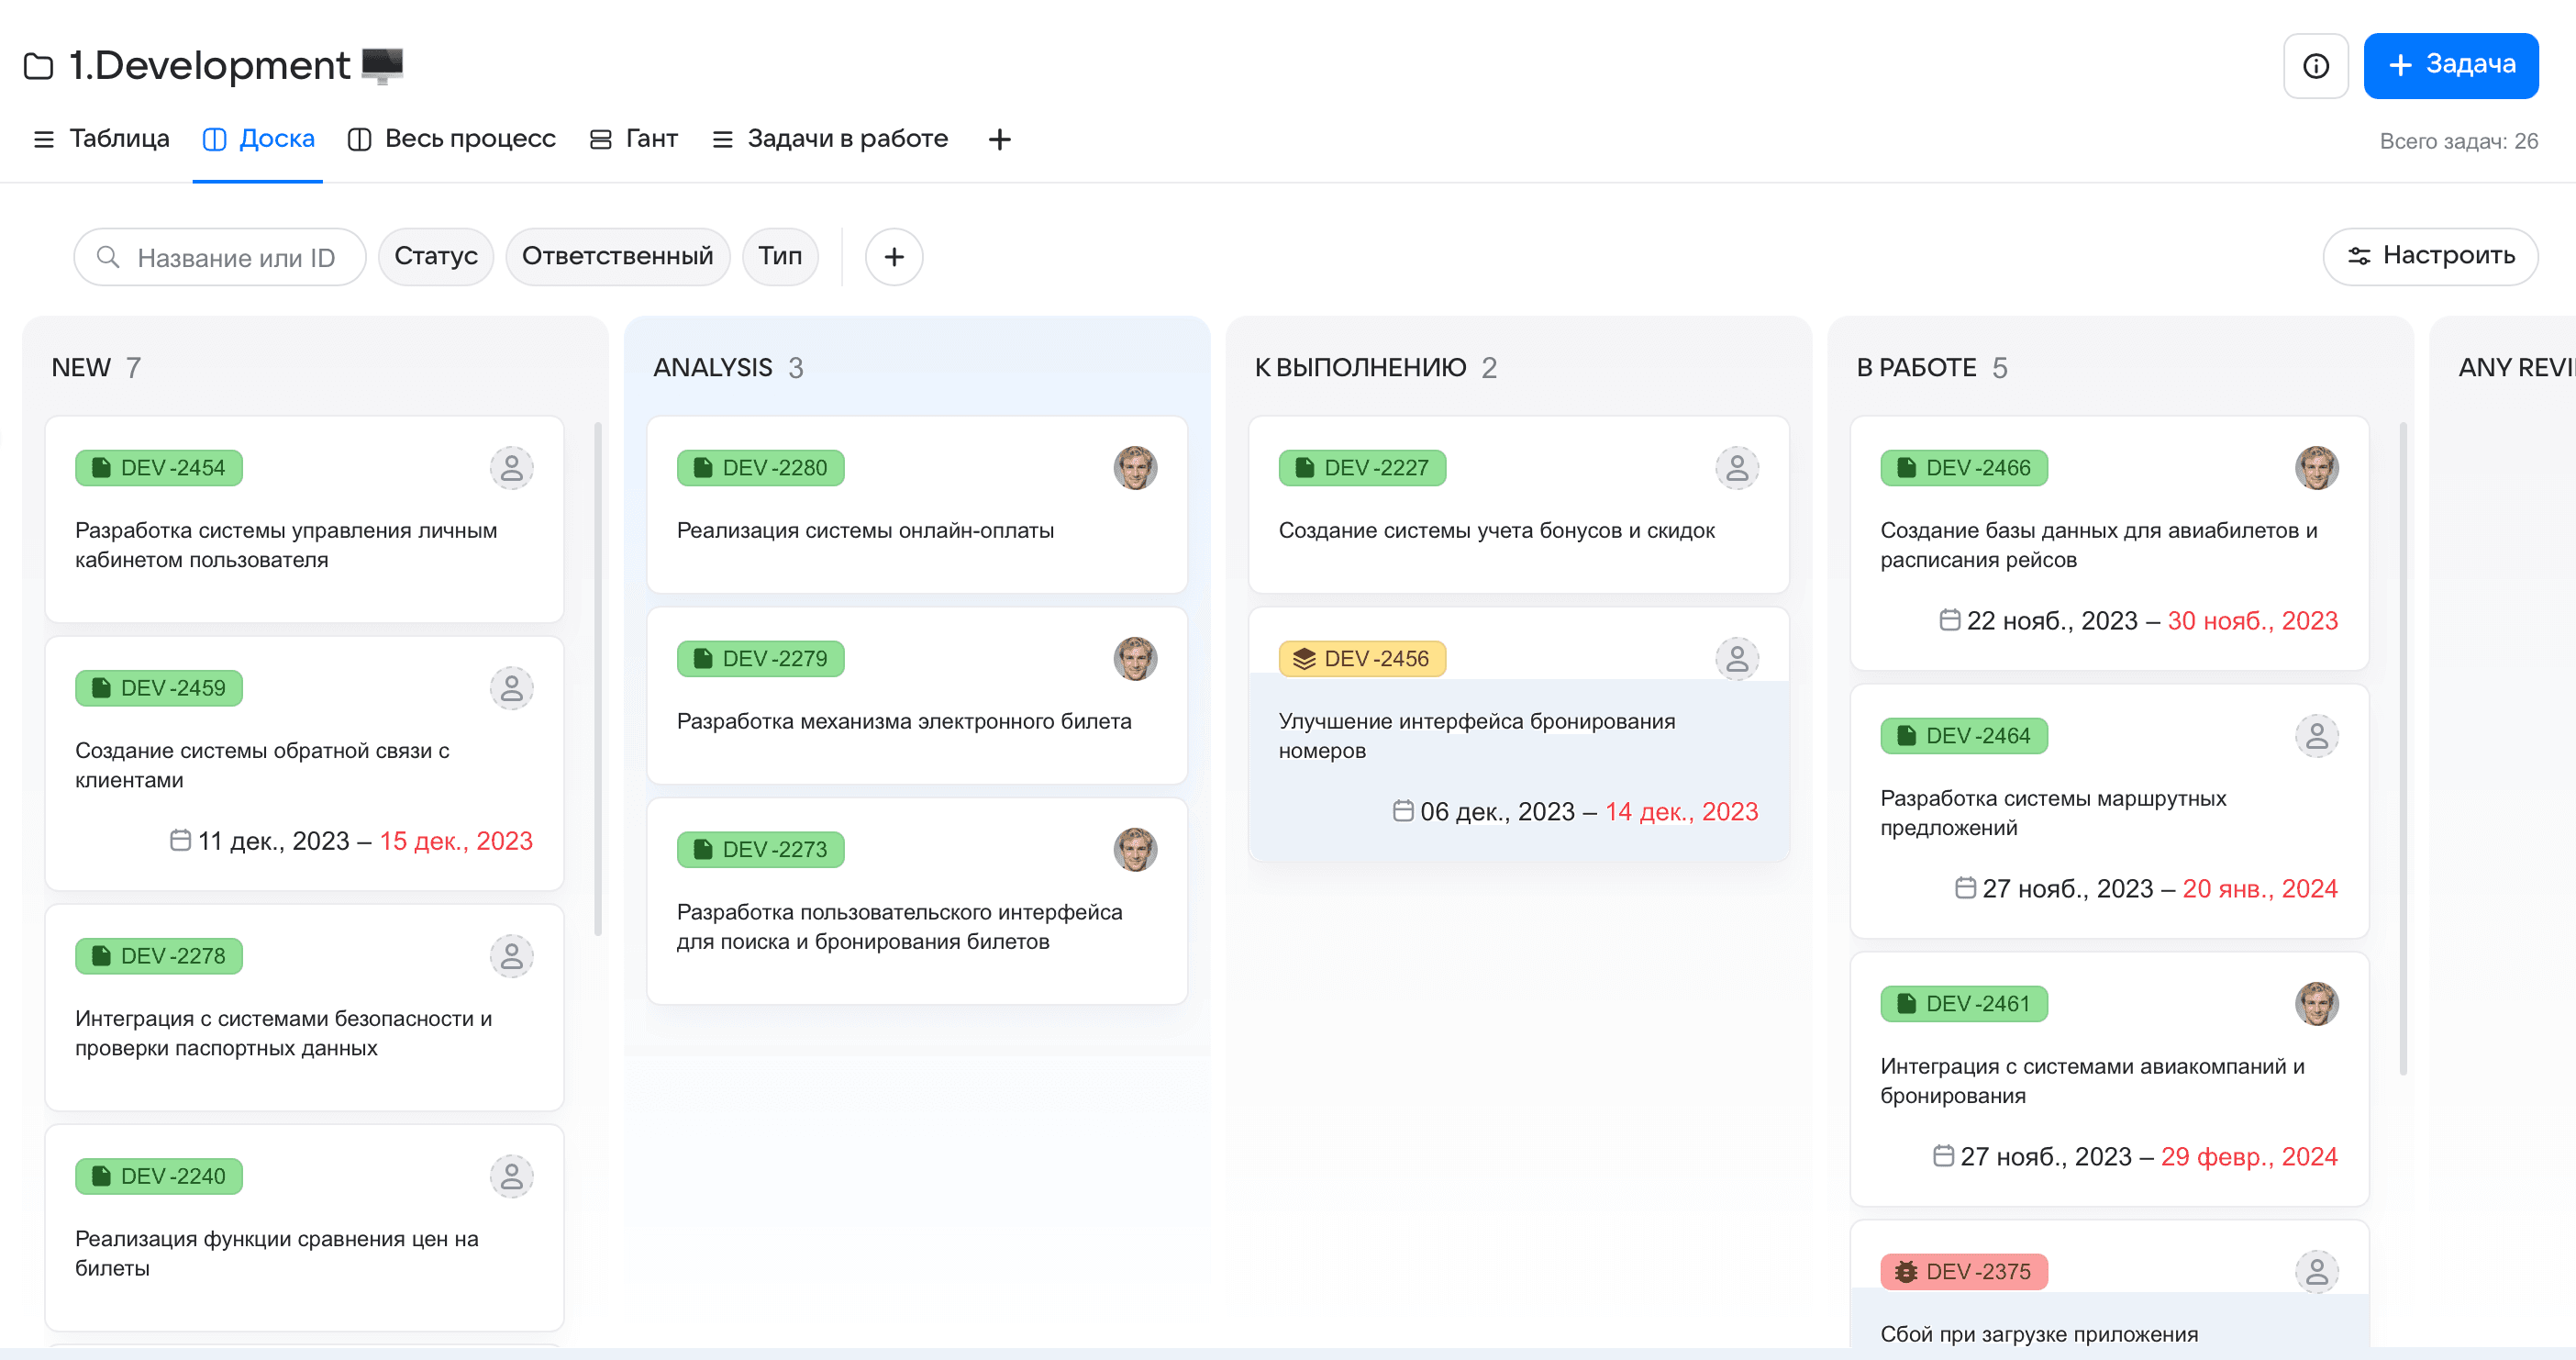The height and width of the screenshot is (1360, 2576).
Task: Assign a user on DEV-2375 card
Action: pos(2317,1272)
